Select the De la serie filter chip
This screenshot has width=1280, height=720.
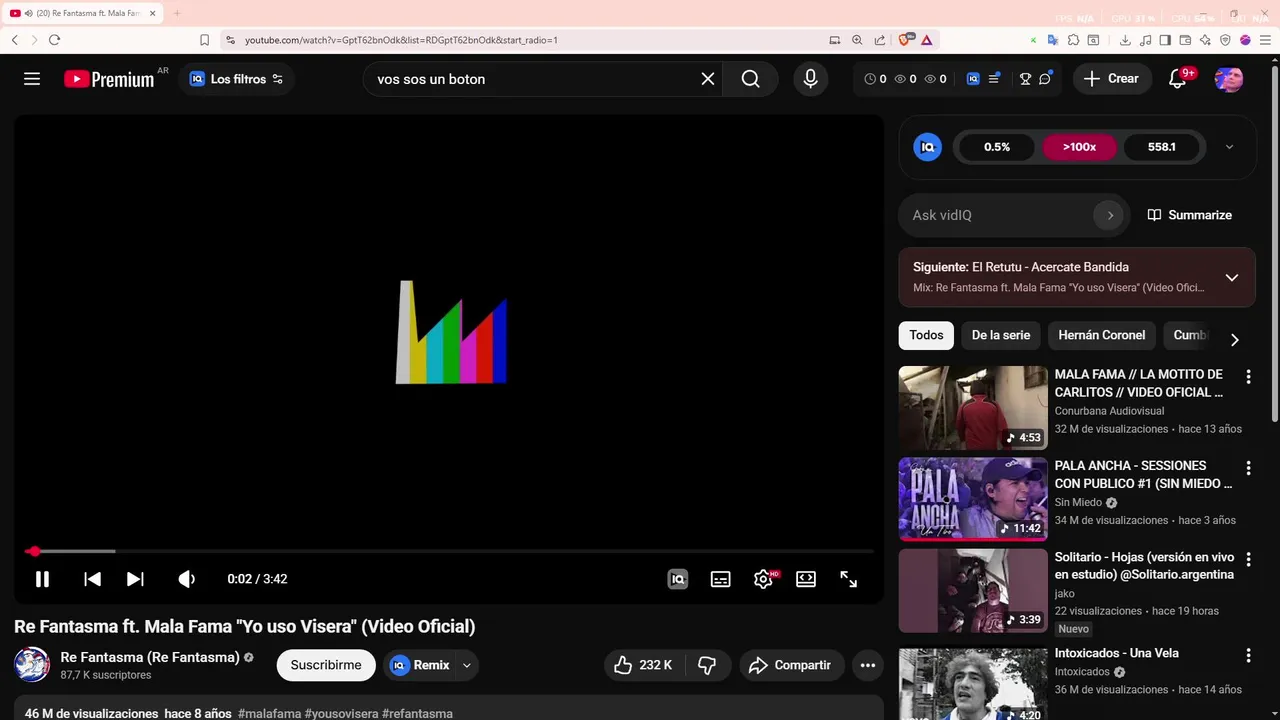coord(1001,335)
